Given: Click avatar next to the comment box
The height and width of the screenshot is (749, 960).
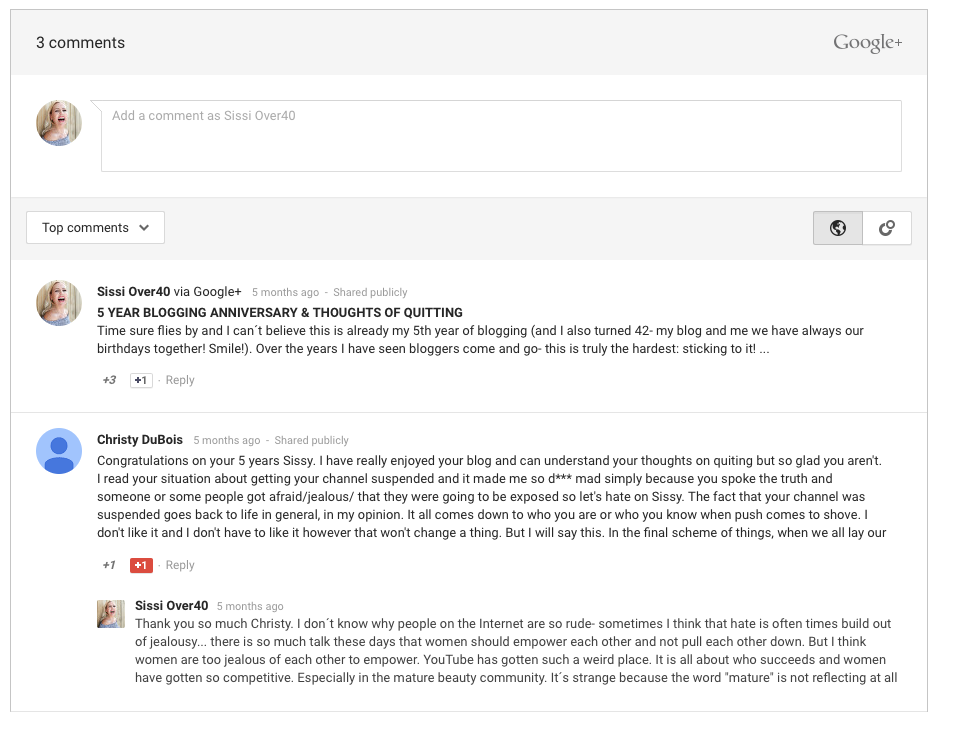Looking at the screenshot, I should (x=59, y=123).
